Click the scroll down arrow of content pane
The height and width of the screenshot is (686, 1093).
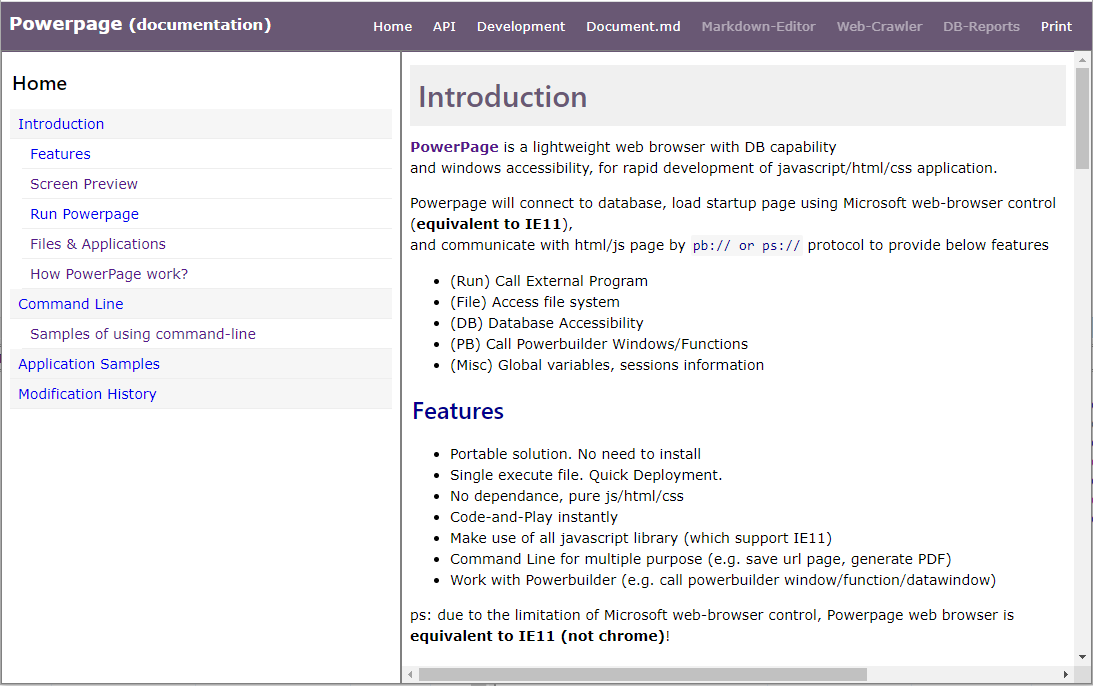(x=1082, y=657)
